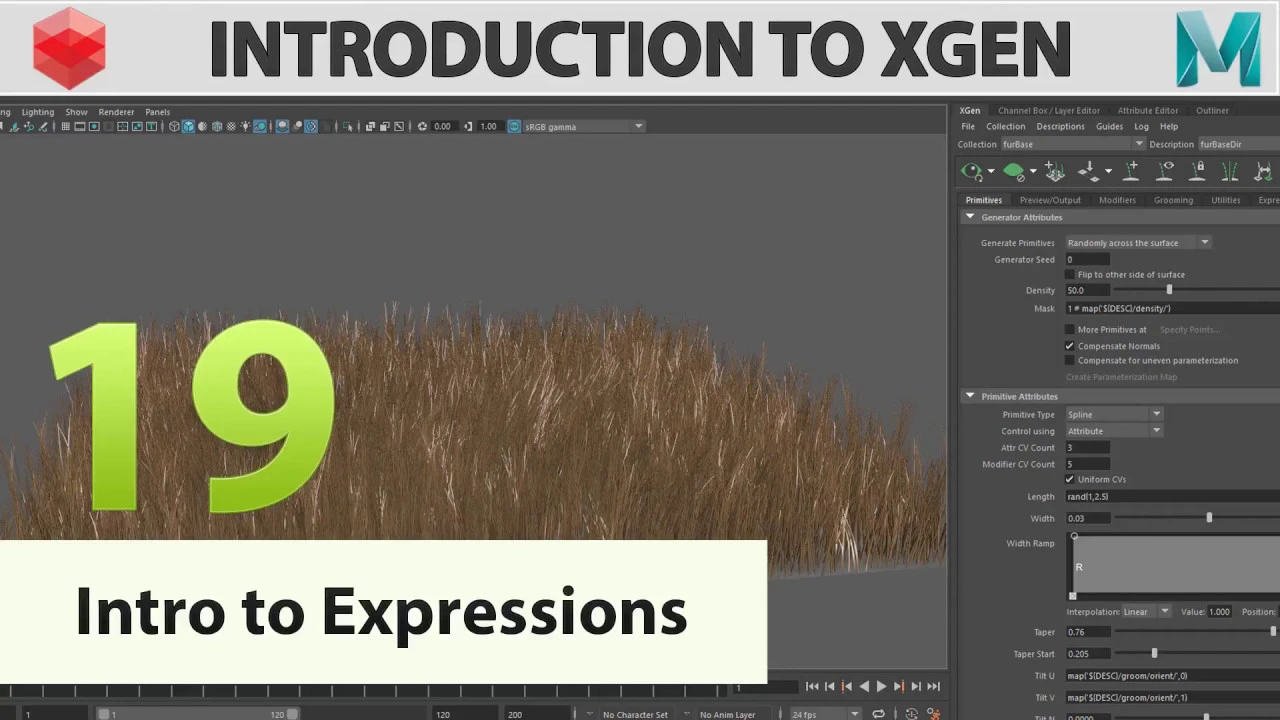Viewport: 1280px width, 720px height.
Task: Click go to start of playback range
Action: (x=812, y=686)
